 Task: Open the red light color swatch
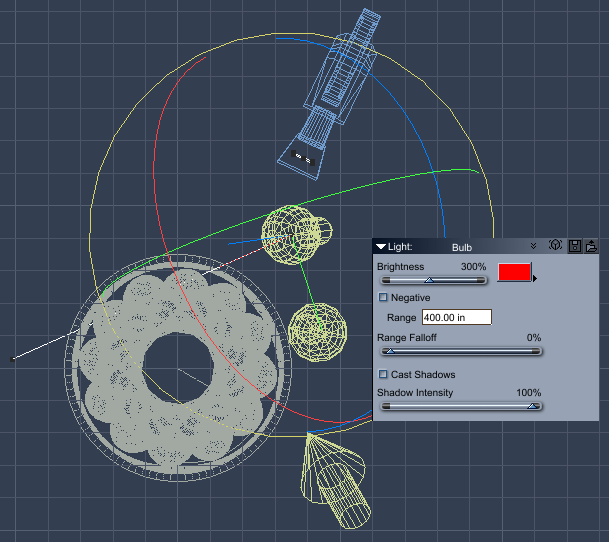click(514, 272)
